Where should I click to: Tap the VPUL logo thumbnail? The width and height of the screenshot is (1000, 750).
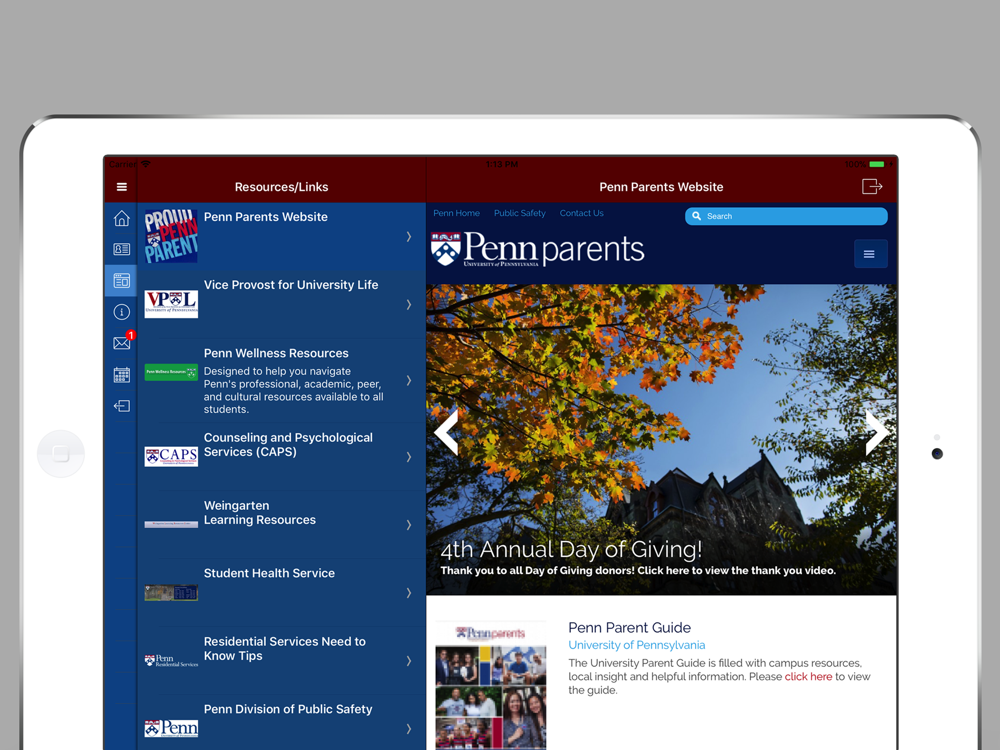171,304
